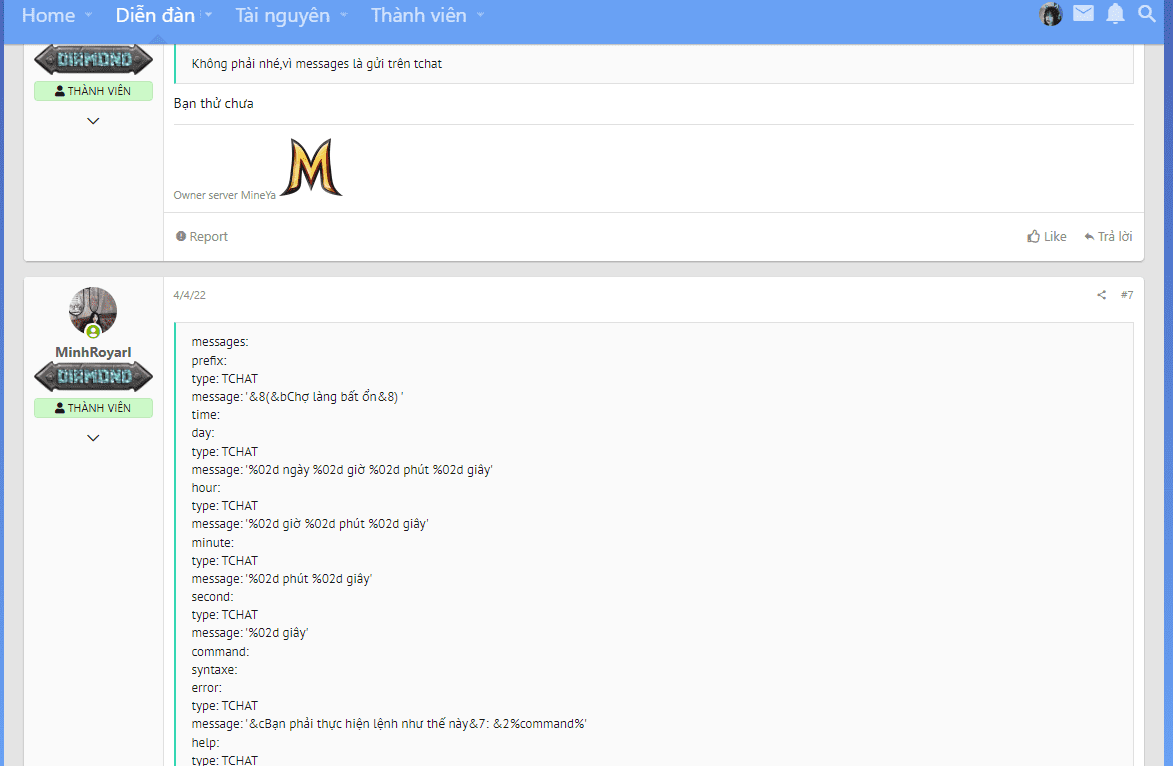Click the line containing '&2%command%'
Screen dimensions: 1173x766
coord(389,723)
